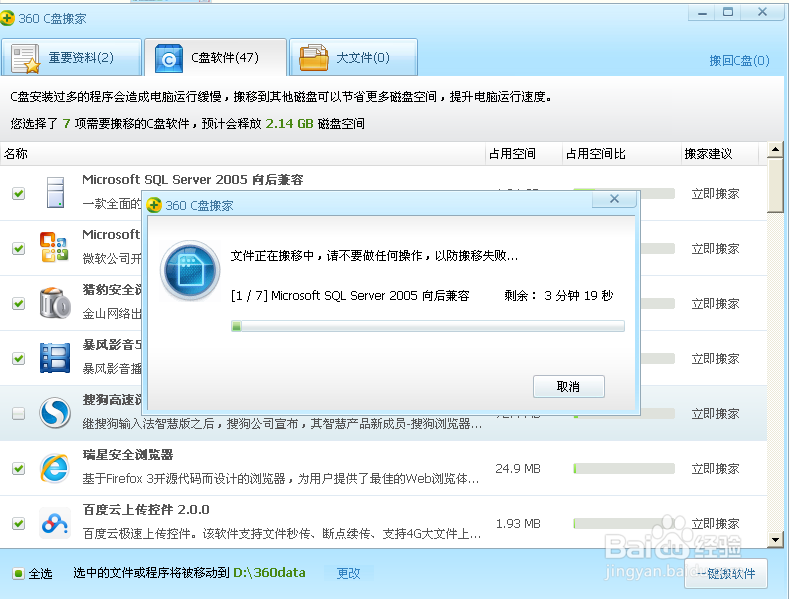Select the 百度云上传控件 2.0.0 title
Viewport: 789px width, 599px height.
point(146,509)
